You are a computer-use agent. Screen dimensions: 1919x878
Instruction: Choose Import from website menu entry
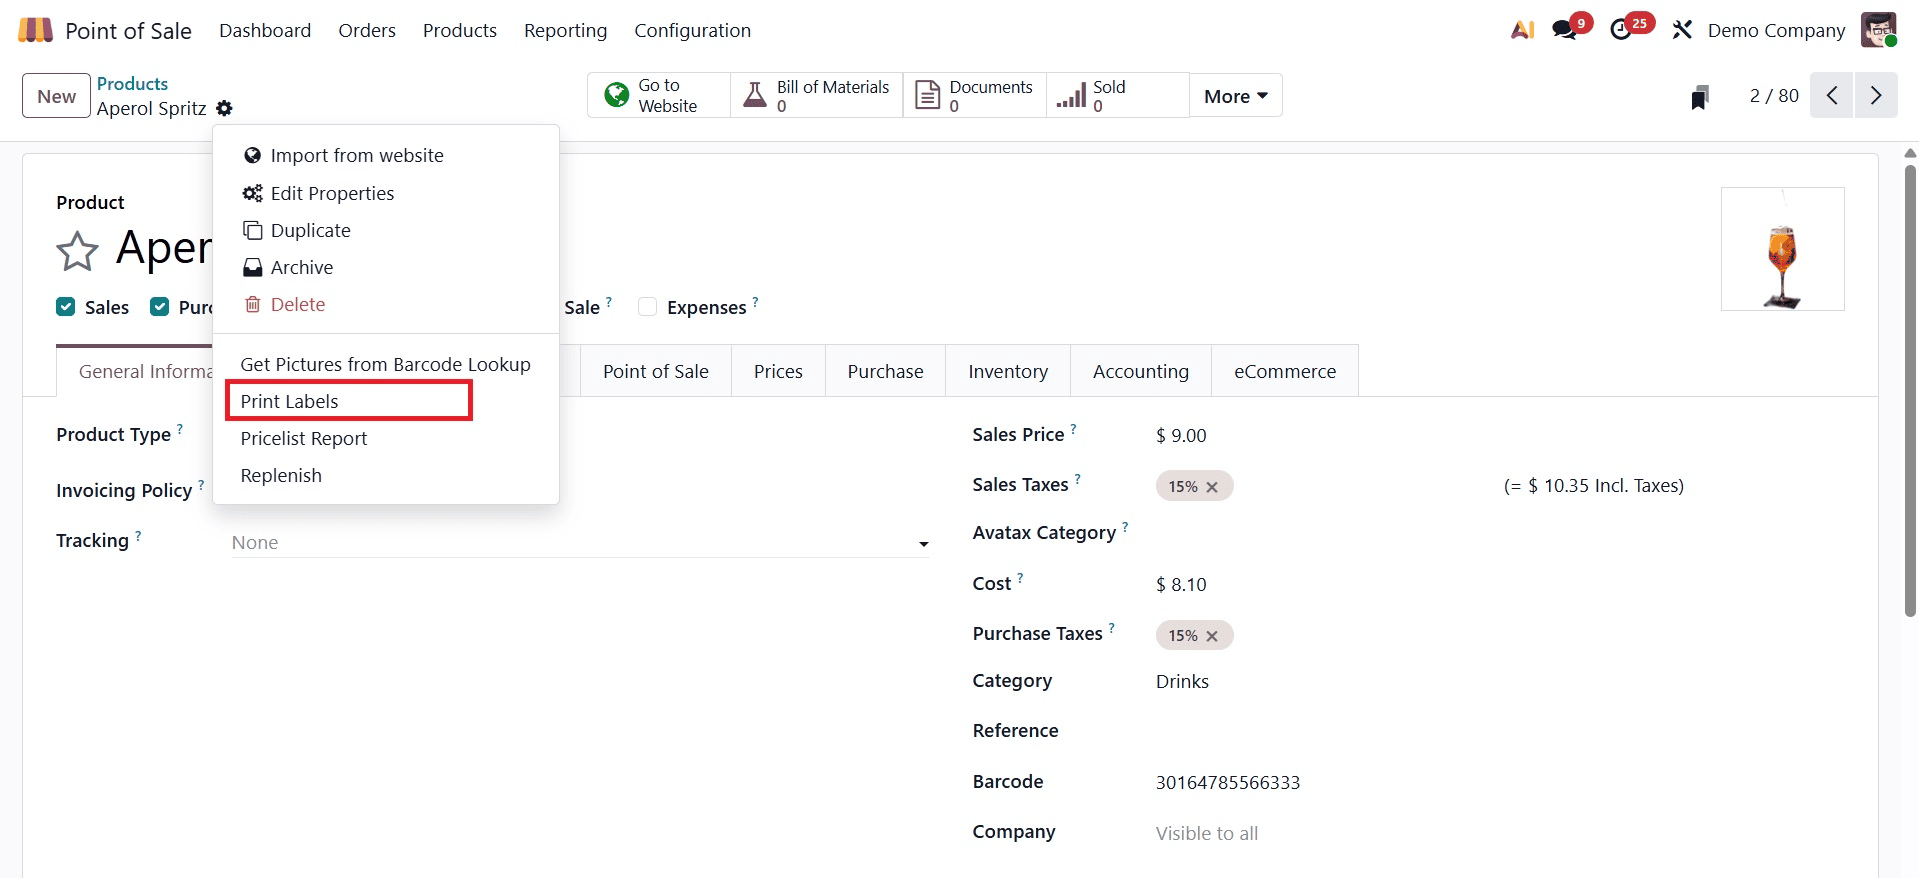[385, 155]
